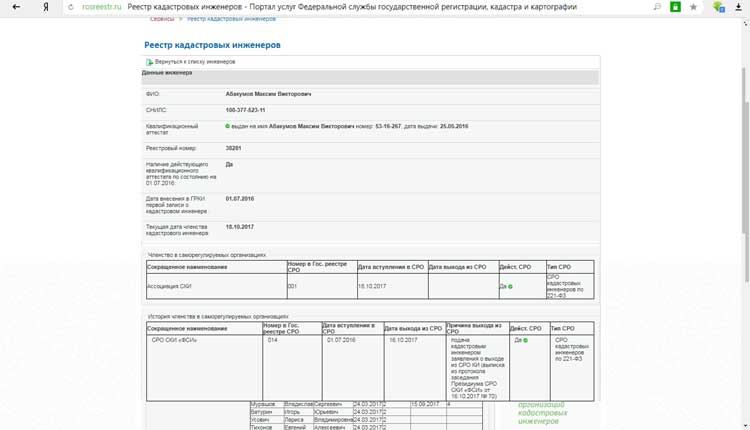This screenshot has width=750, height=430.
Task: Open the green Protect lock icon
Action: pyautogui.click(x=675, y=7)
